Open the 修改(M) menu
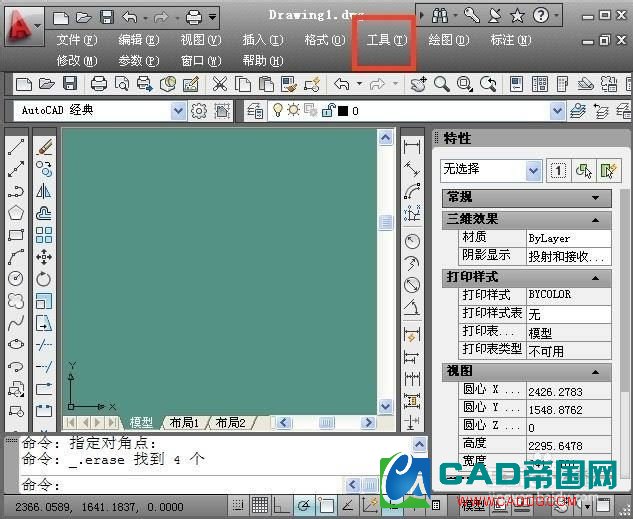This screenshot has height=519, width=633. point(77,61)
